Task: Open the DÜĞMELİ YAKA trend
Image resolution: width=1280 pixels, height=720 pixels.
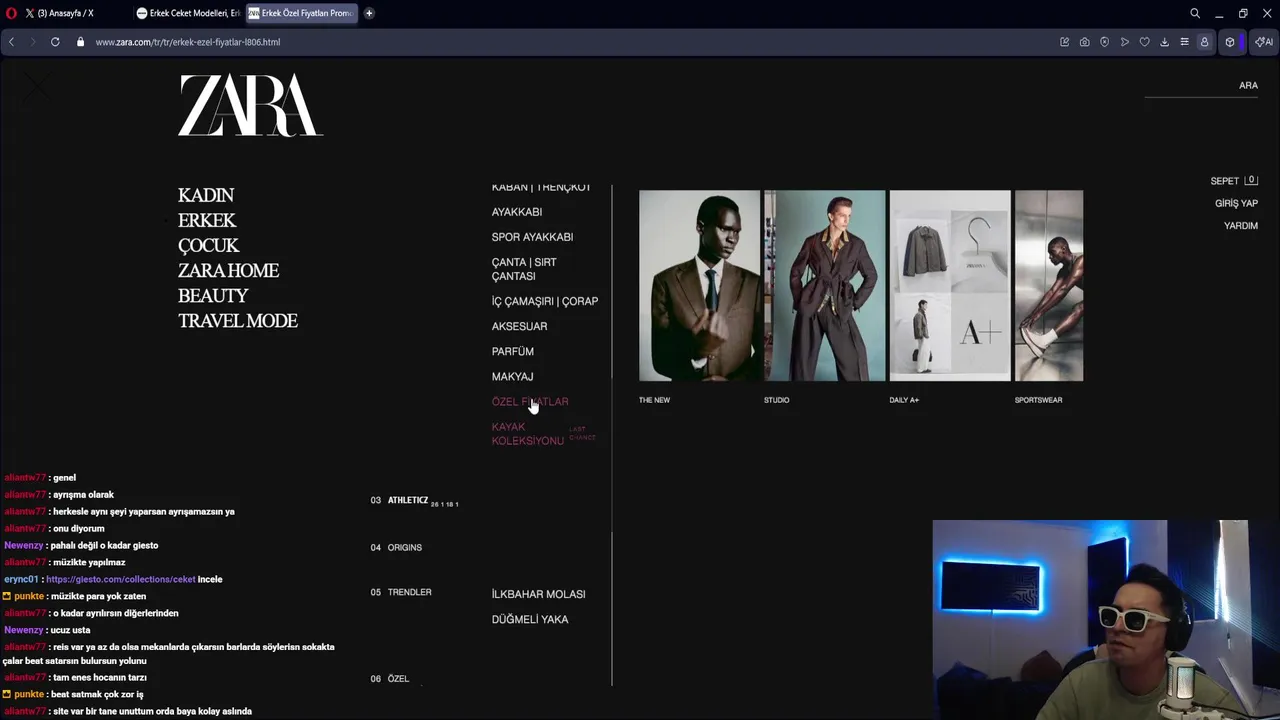Action: pyautogui.click(x=530, y=619)
